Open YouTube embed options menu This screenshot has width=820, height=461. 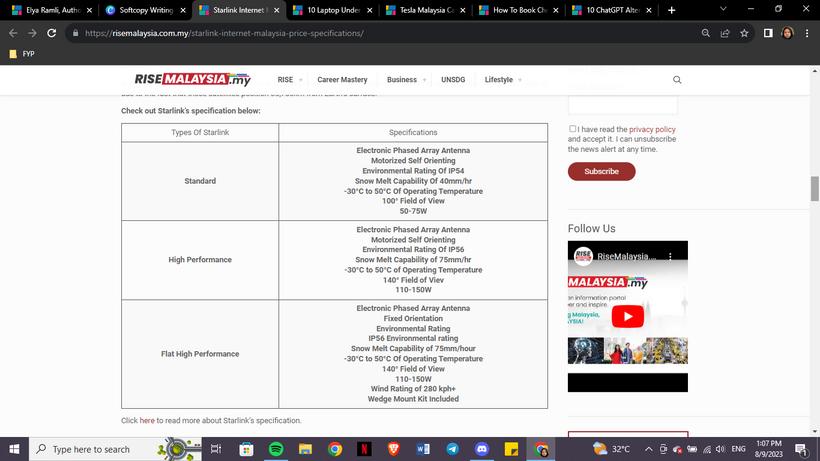(x=670, y=256)
